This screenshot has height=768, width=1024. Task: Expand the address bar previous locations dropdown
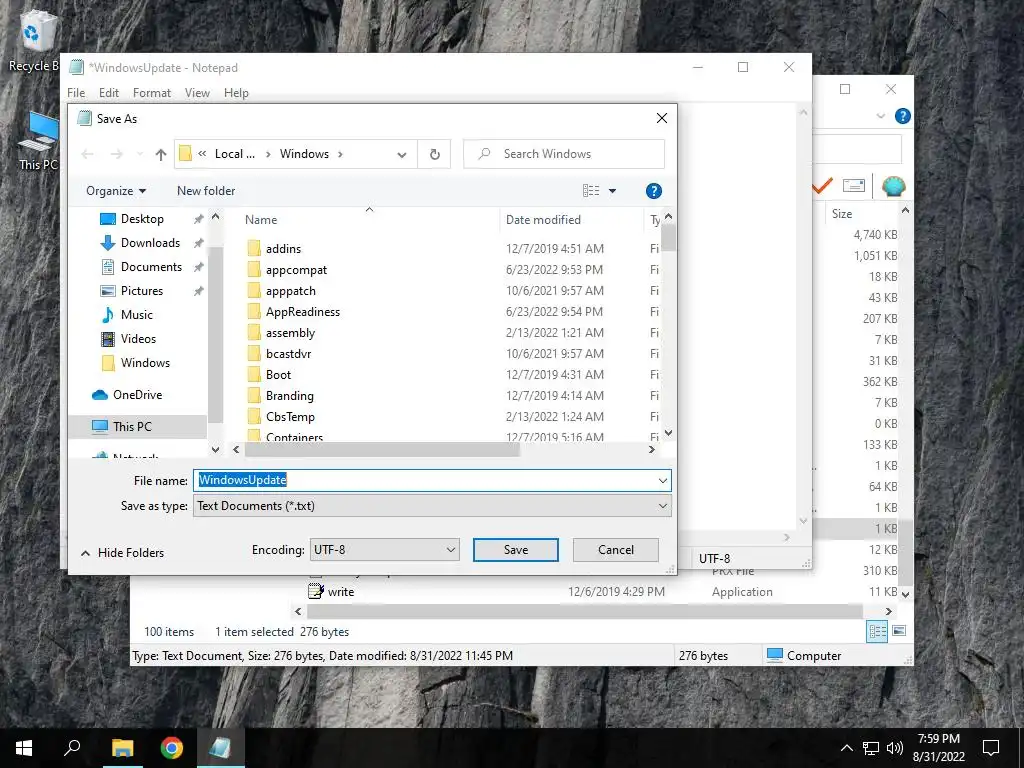click(402, 155)
